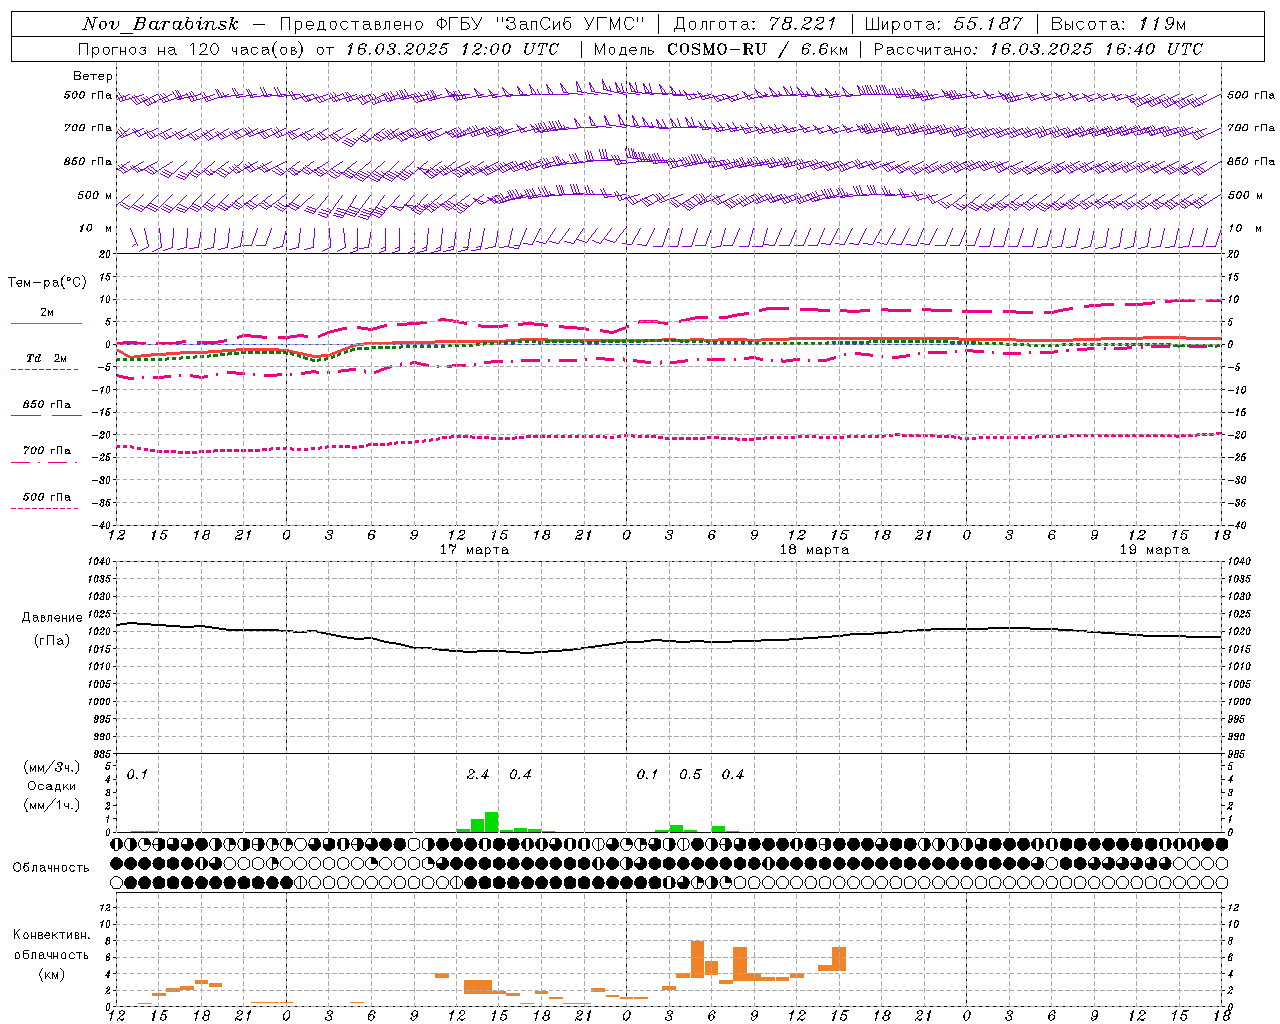Click the Рассчитано: 16.03.2025 16:40 UTC text

pyautogui.click(x=1038, y=49)
